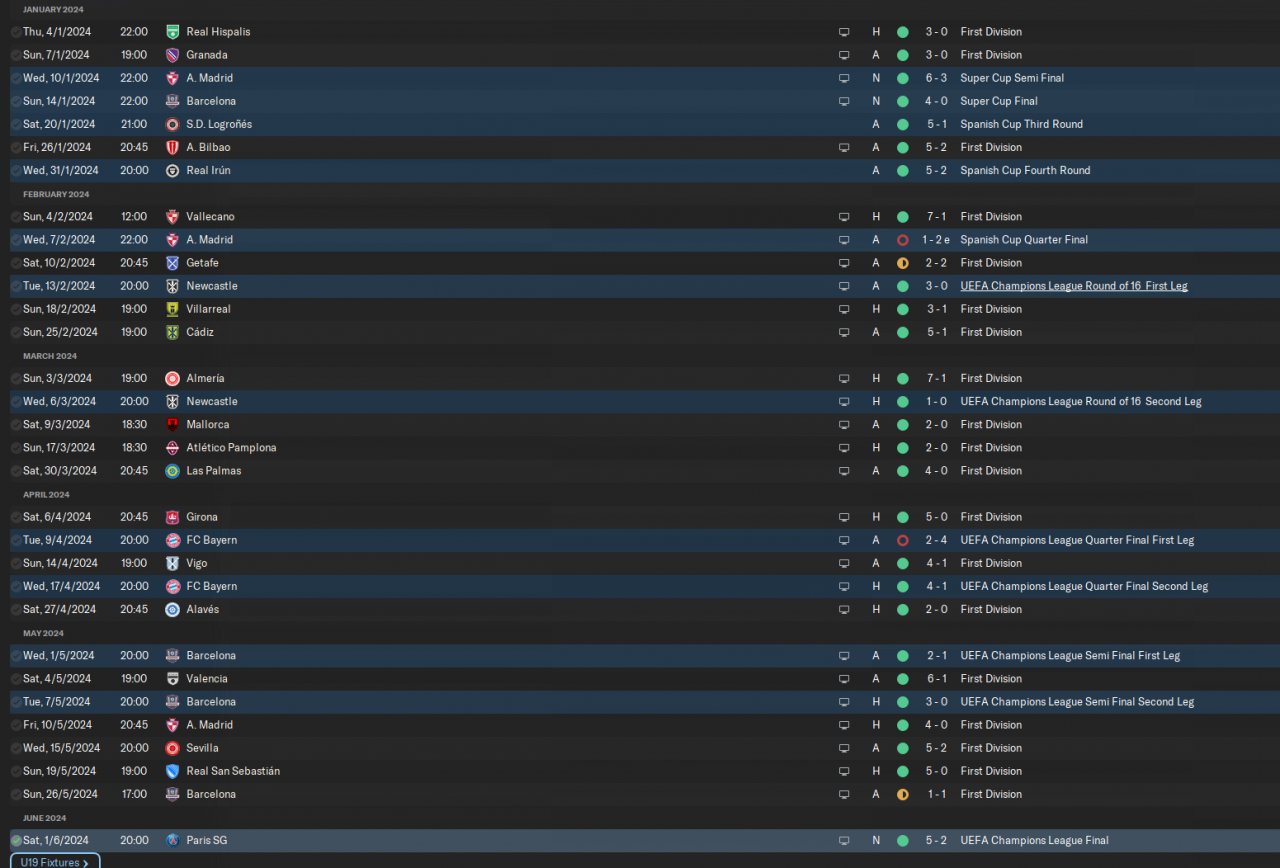The image size is (1280, 868).
Task: Open the Super Cup Final competition link
Action: pyautogui.click(x=999, y=101)
